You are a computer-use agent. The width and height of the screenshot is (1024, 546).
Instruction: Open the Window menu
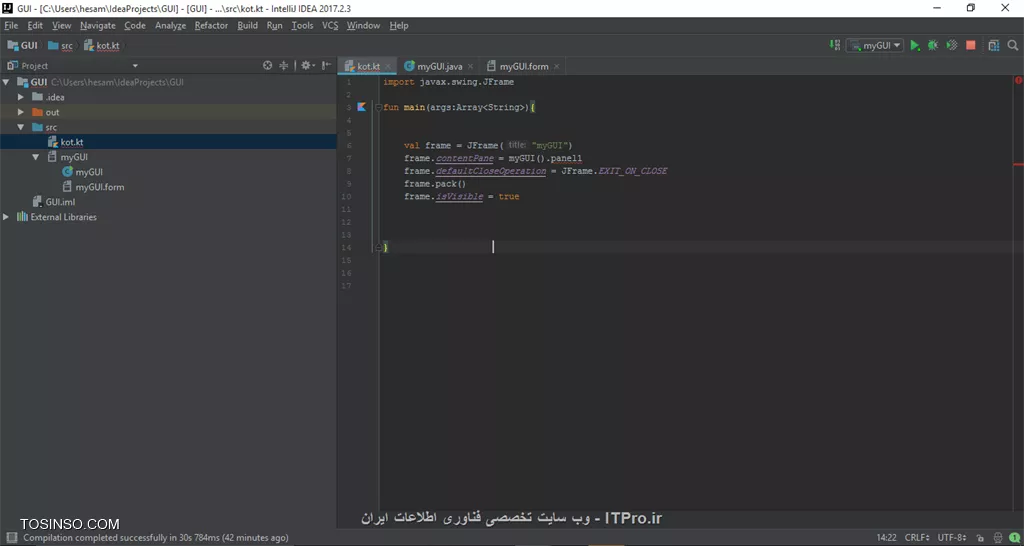363,25
